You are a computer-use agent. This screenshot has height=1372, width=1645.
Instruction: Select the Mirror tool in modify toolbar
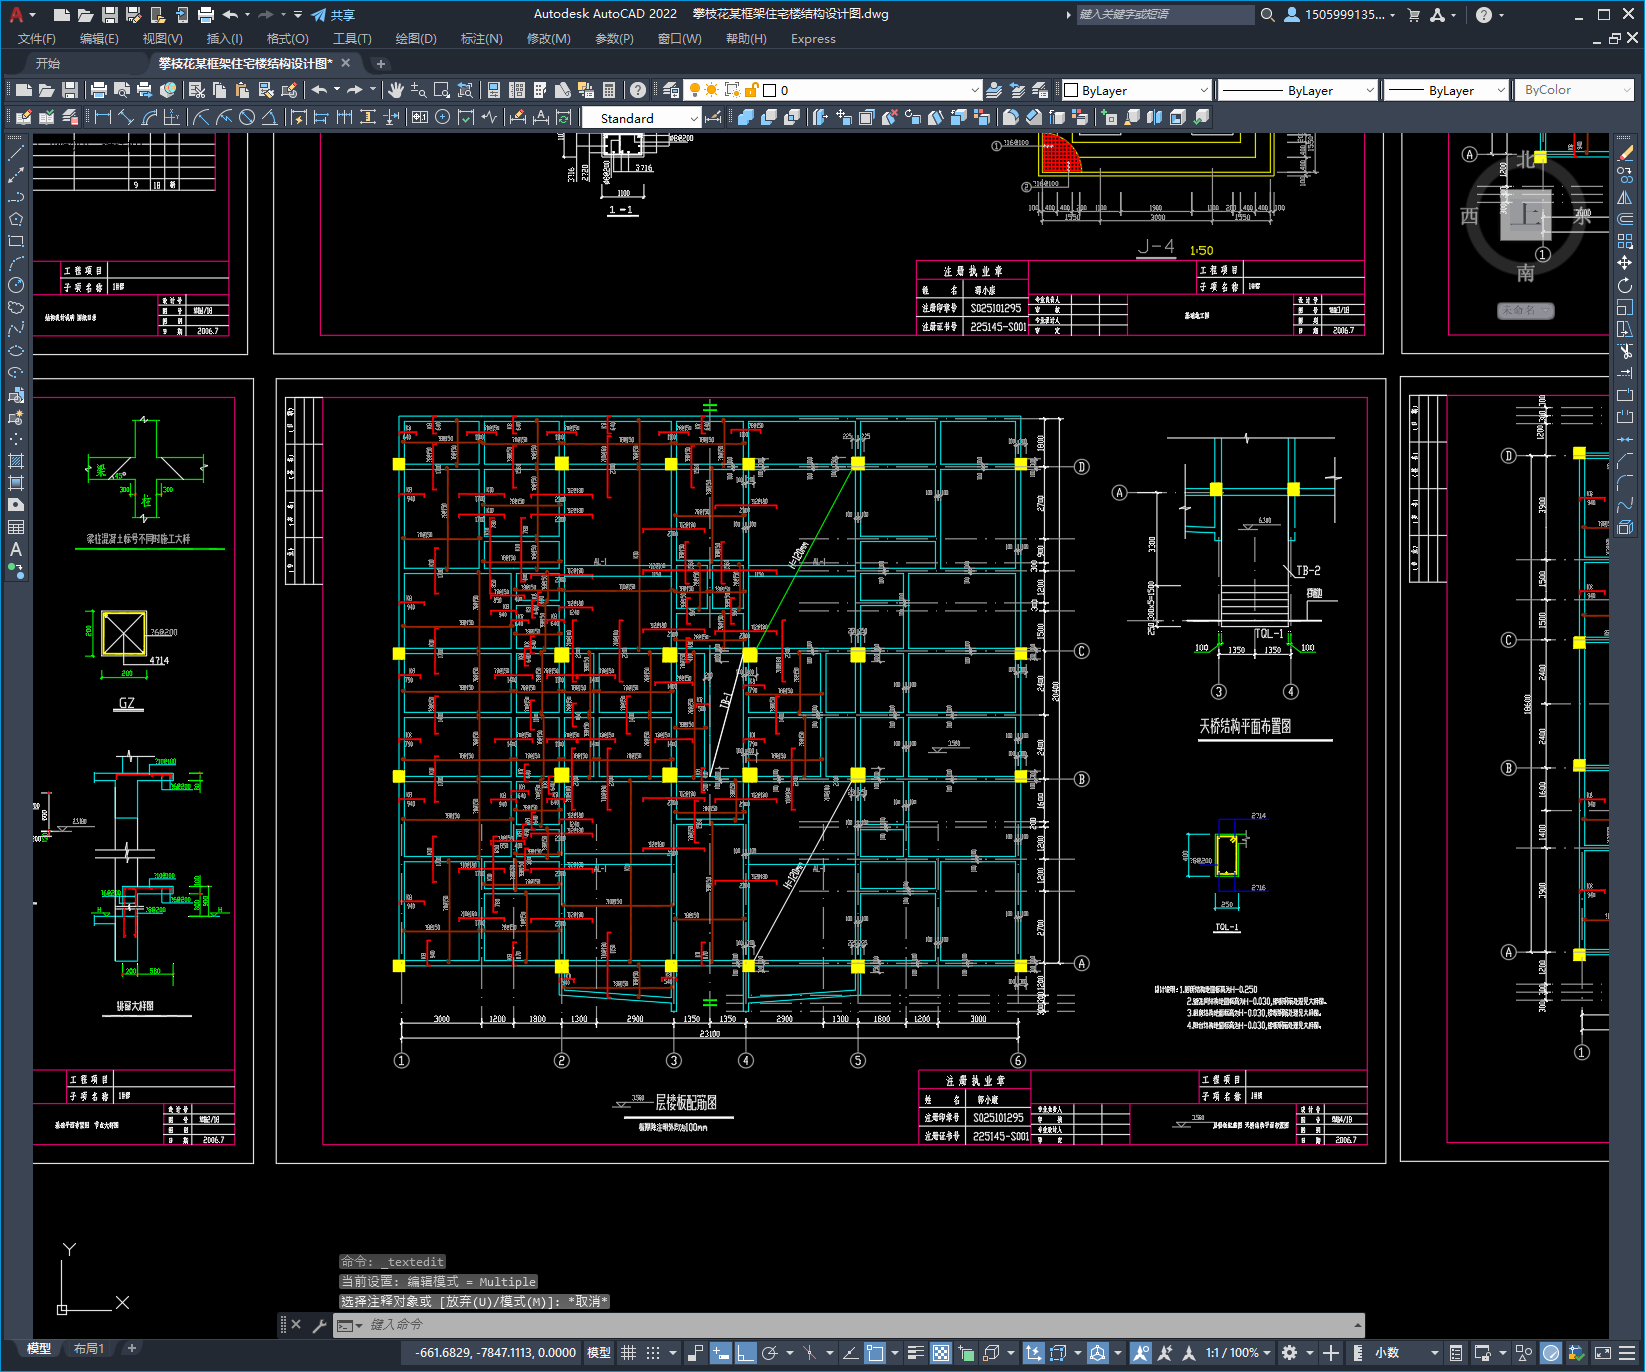click(x=1625, y=197)
